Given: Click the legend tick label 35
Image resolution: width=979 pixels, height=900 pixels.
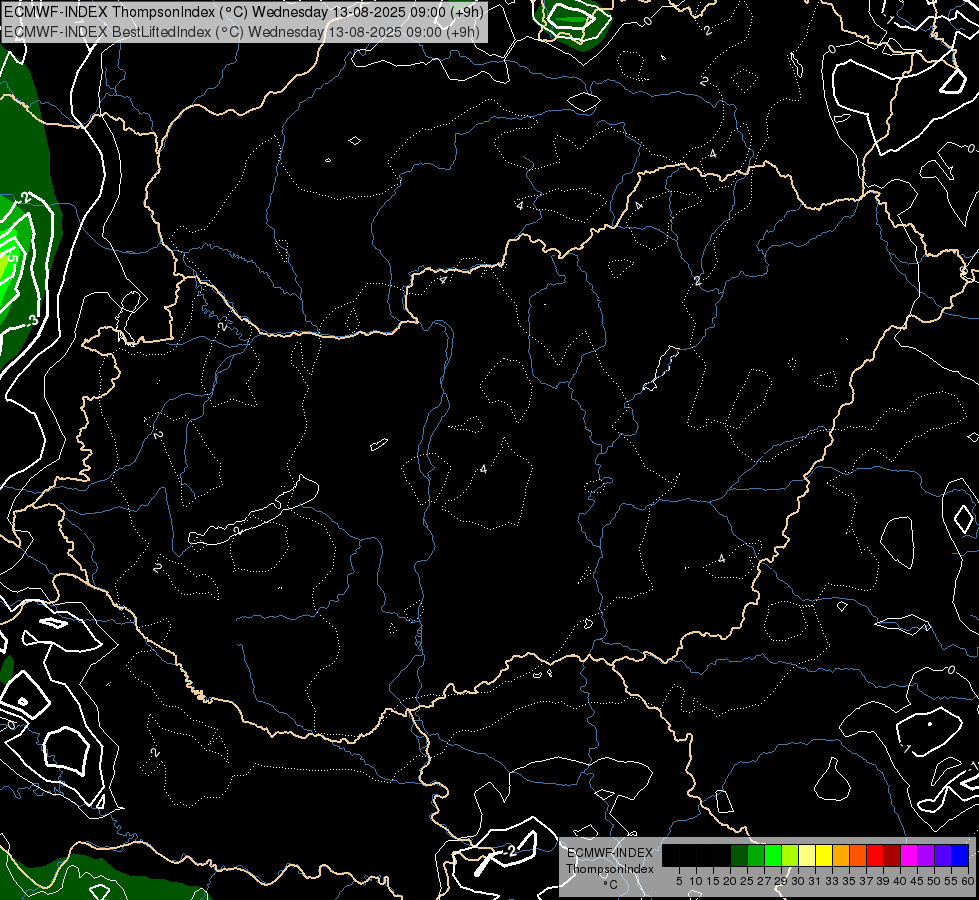Looking at the screenshot, I should (850, 881).
